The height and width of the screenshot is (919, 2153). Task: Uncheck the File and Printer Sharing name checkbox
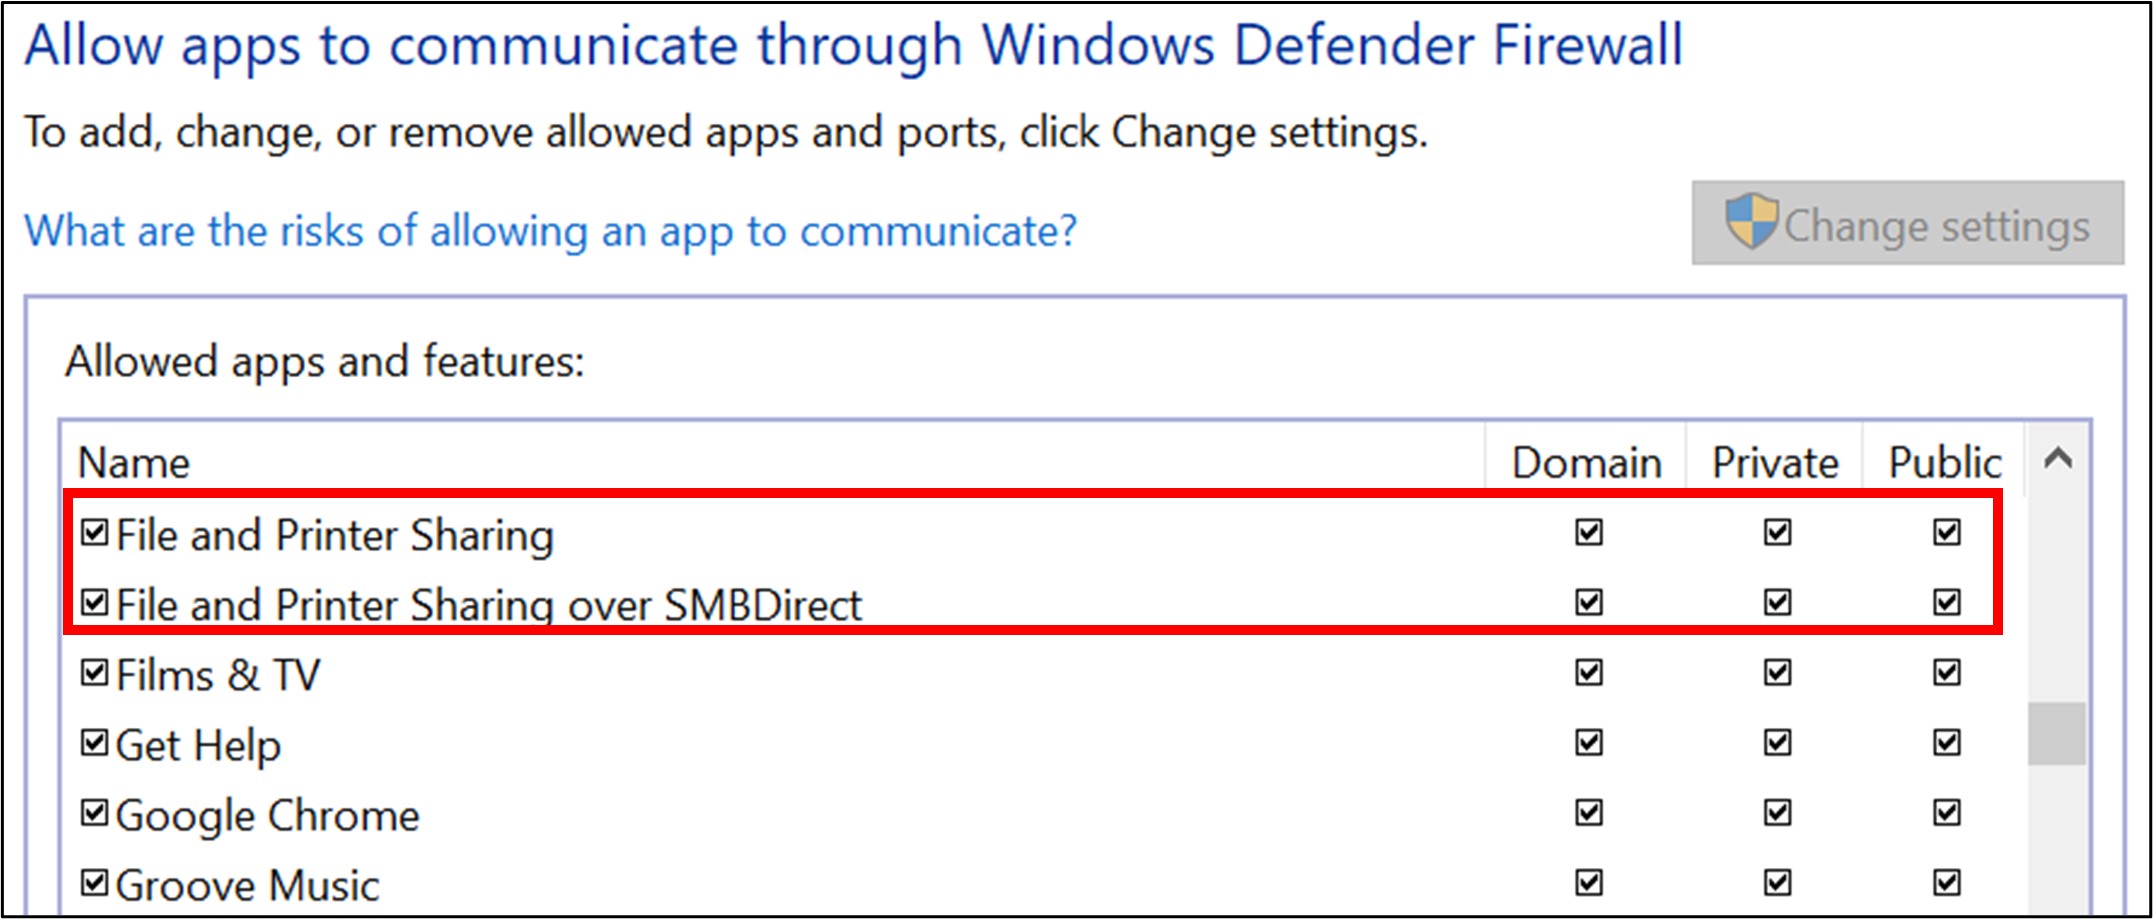pyautogui.click(x=95, y=533)
